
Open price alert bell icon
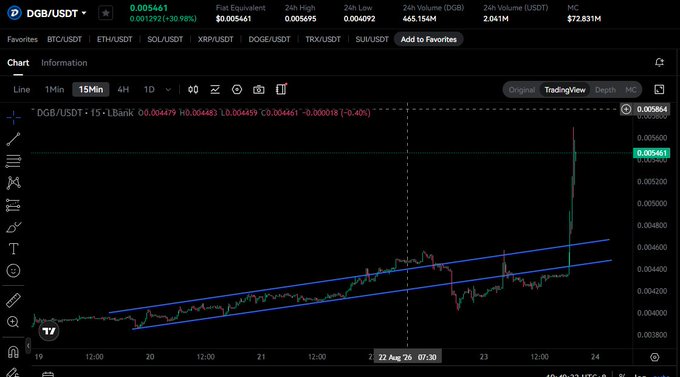point(659,62)
